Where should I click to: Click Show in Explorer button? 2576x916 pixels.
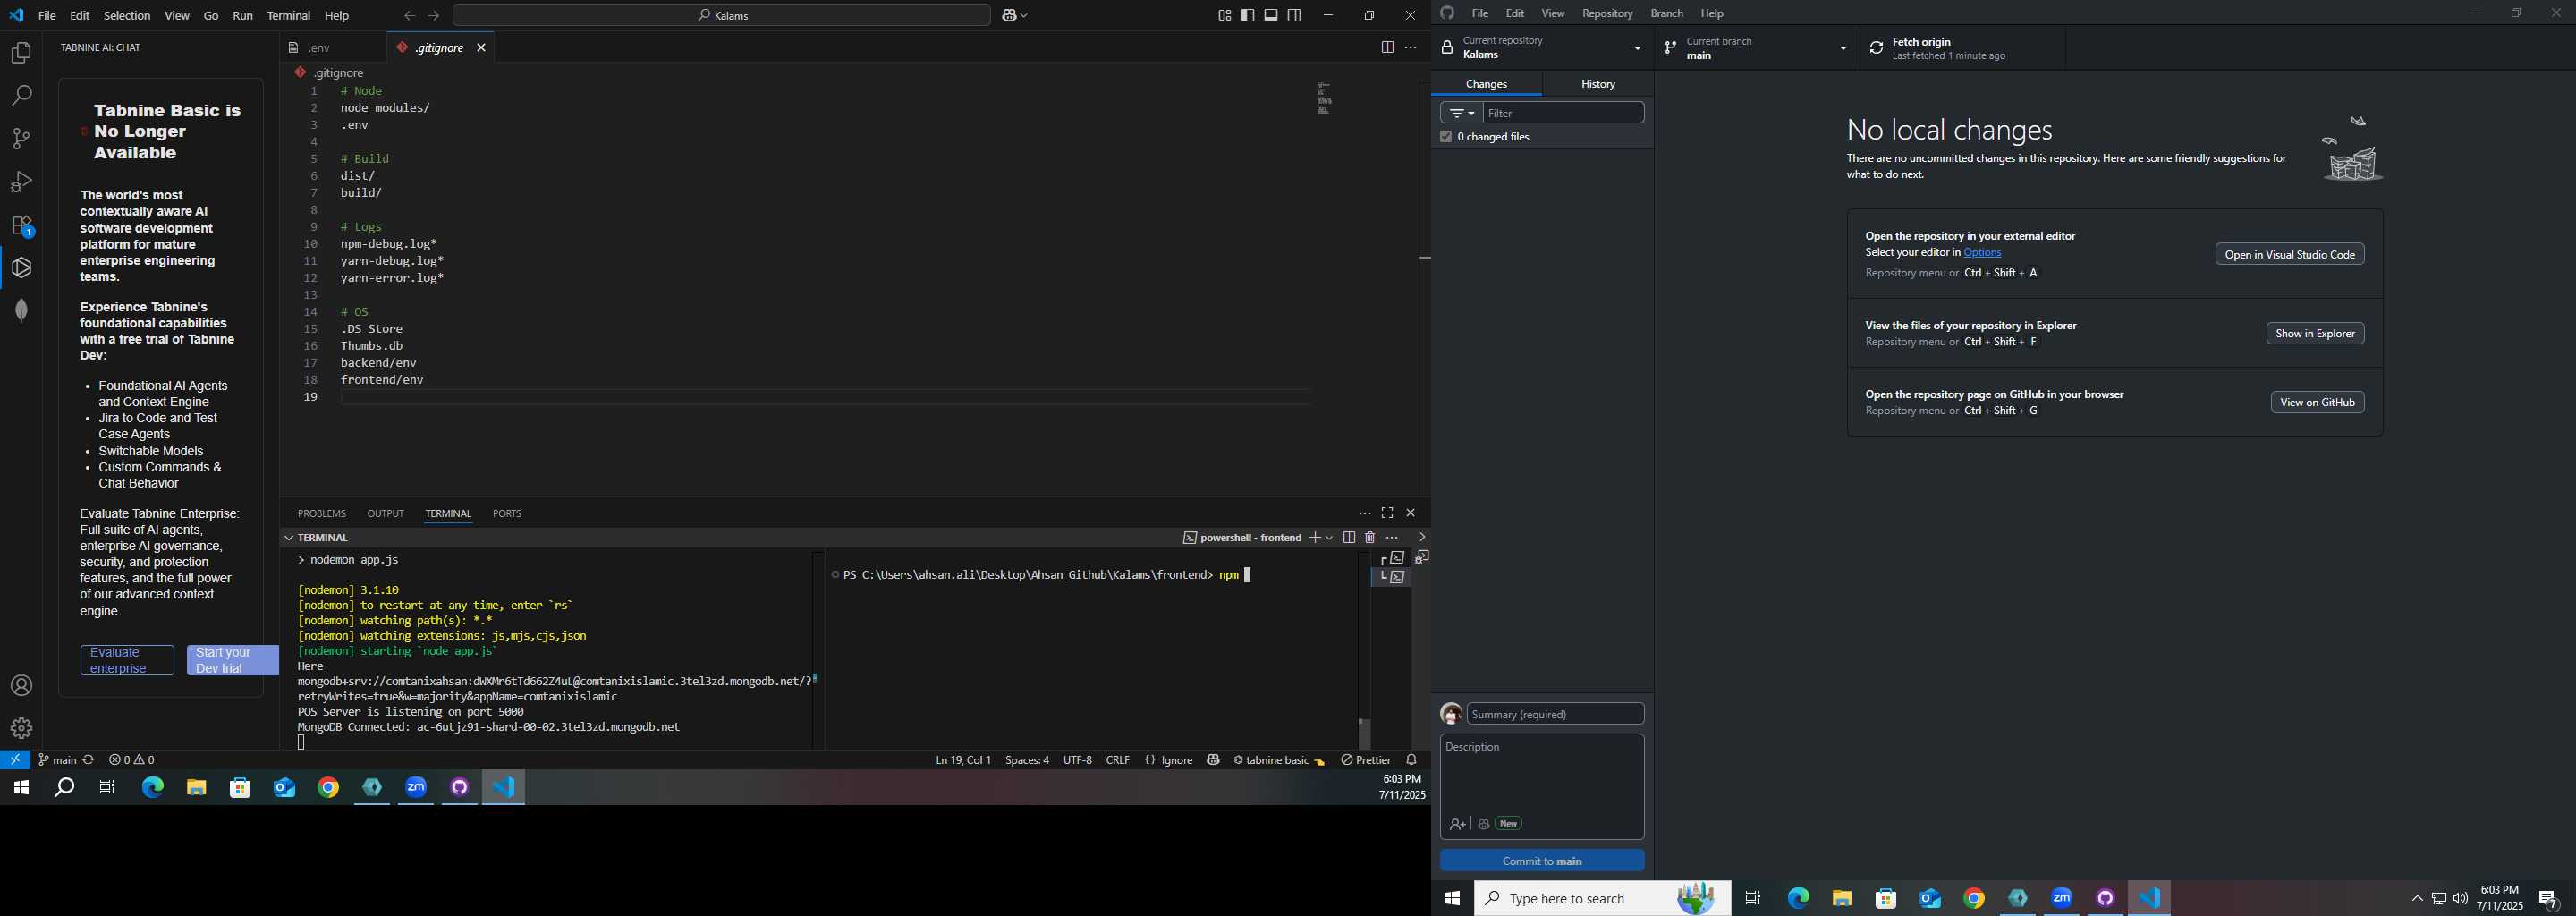(x=2315, y=333)
